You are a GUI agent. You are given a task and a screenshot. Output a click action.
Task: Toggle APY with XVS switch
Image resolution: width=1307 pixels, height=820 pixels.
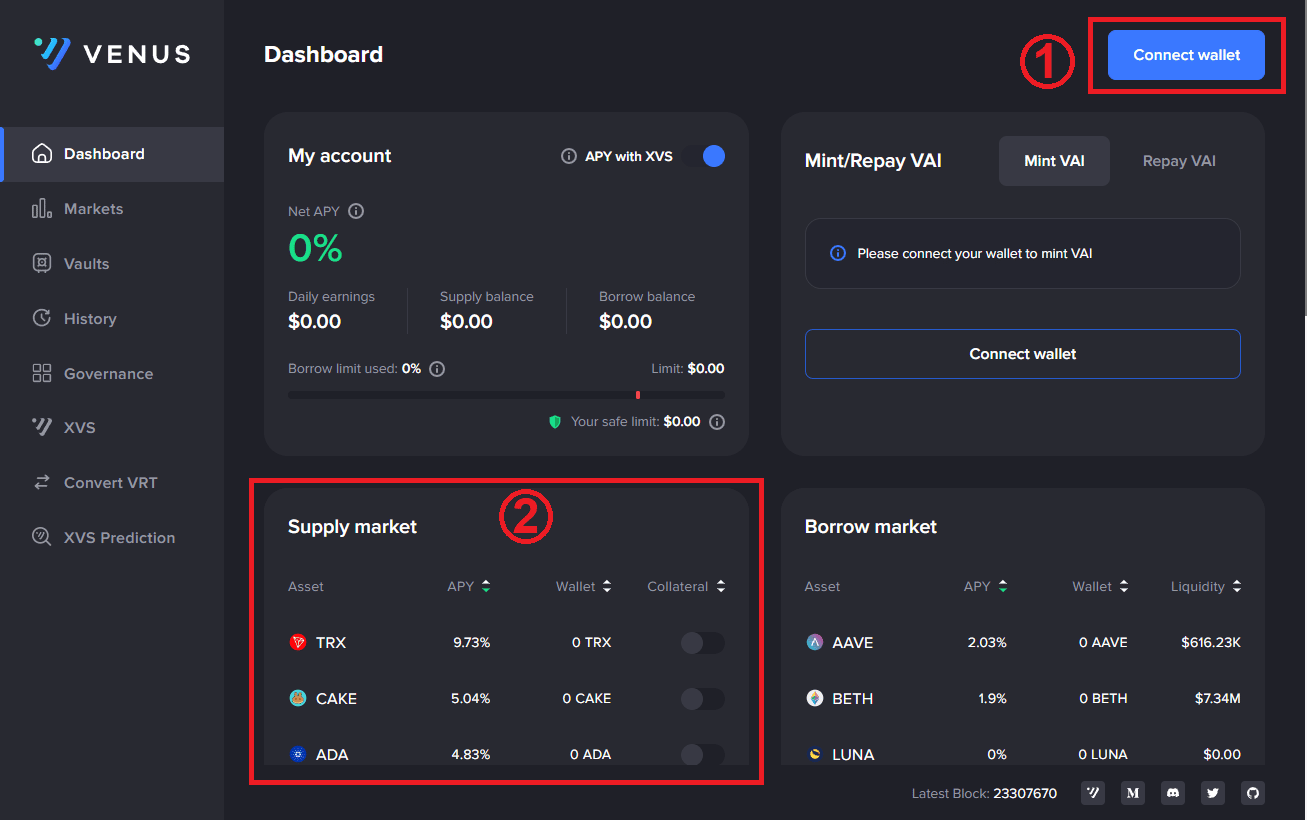[x=712, y=156]
